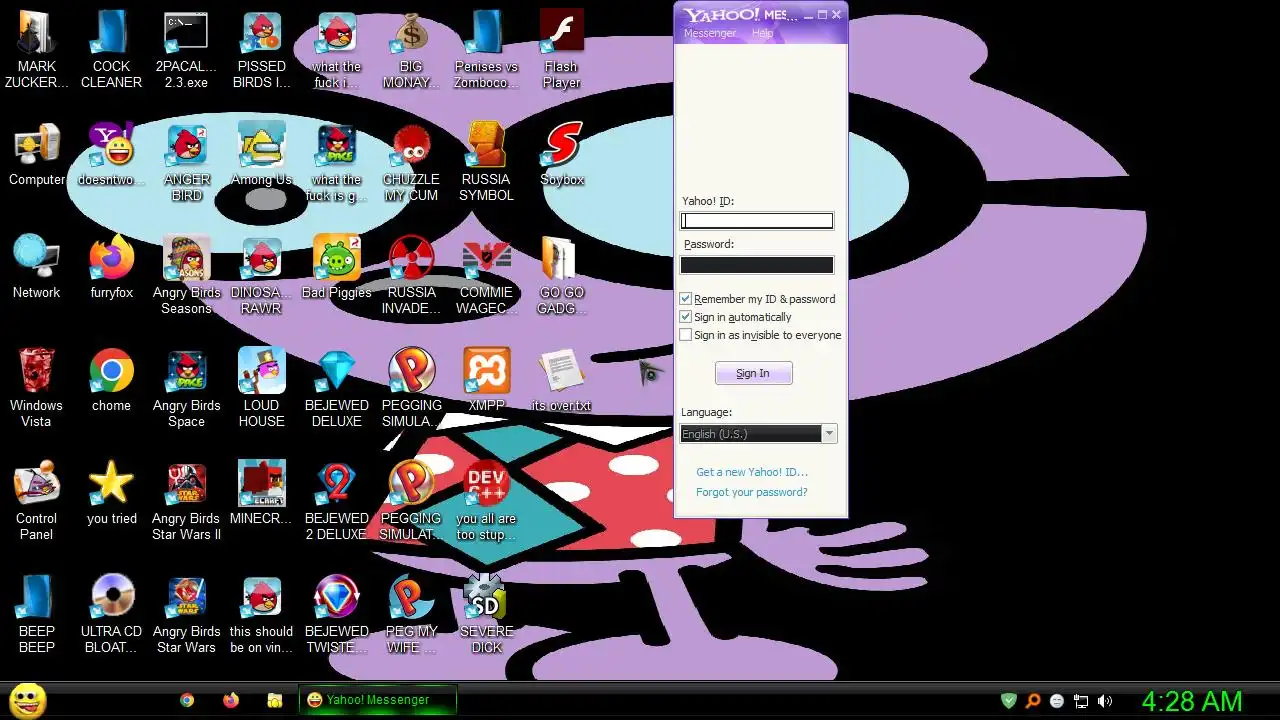Open the network tray icon
The image size is (1280, 720).
click(1081, 701)
